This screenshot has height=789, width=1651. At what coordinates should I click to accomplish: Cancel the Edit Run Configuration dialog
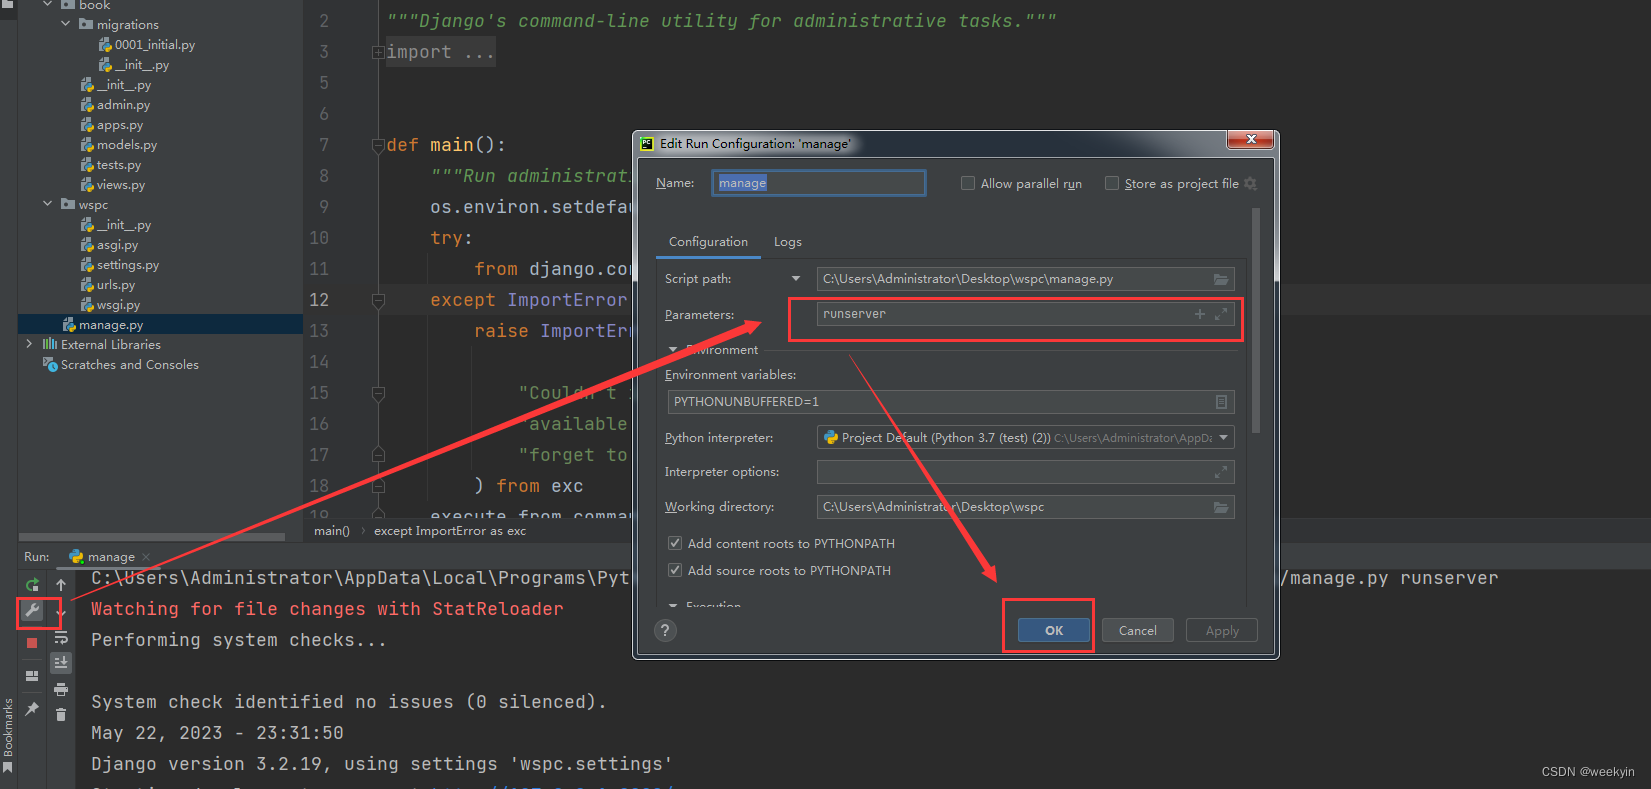point(1138,630)
